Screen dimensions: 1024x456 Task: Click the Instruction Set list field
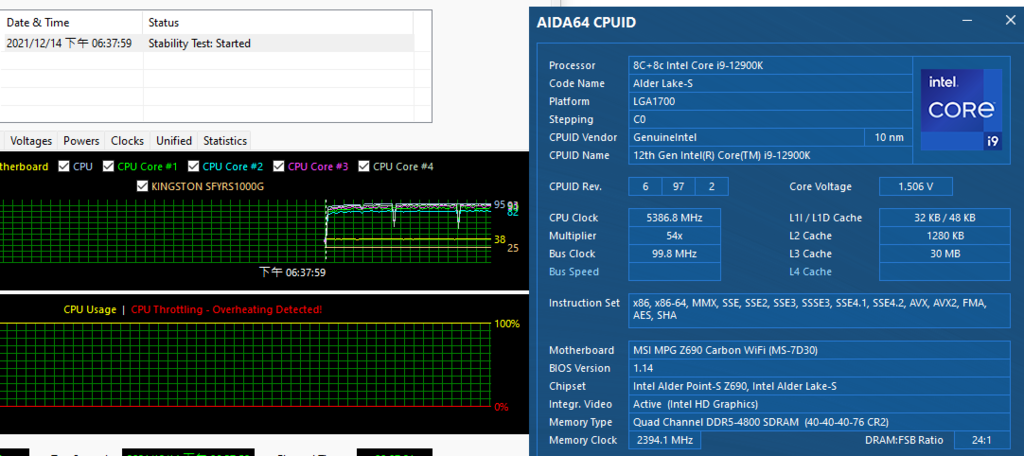(x=820, y=310)
